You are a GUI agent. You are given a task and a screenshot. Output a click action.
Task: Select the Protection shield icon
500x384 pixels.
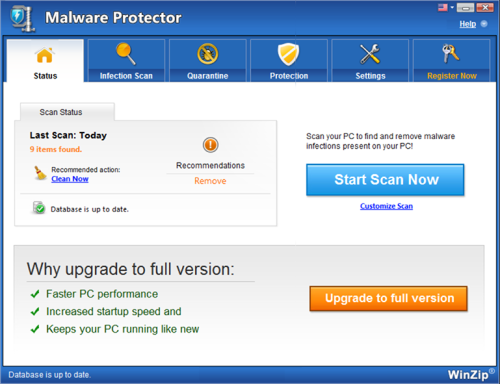[289, 54]
